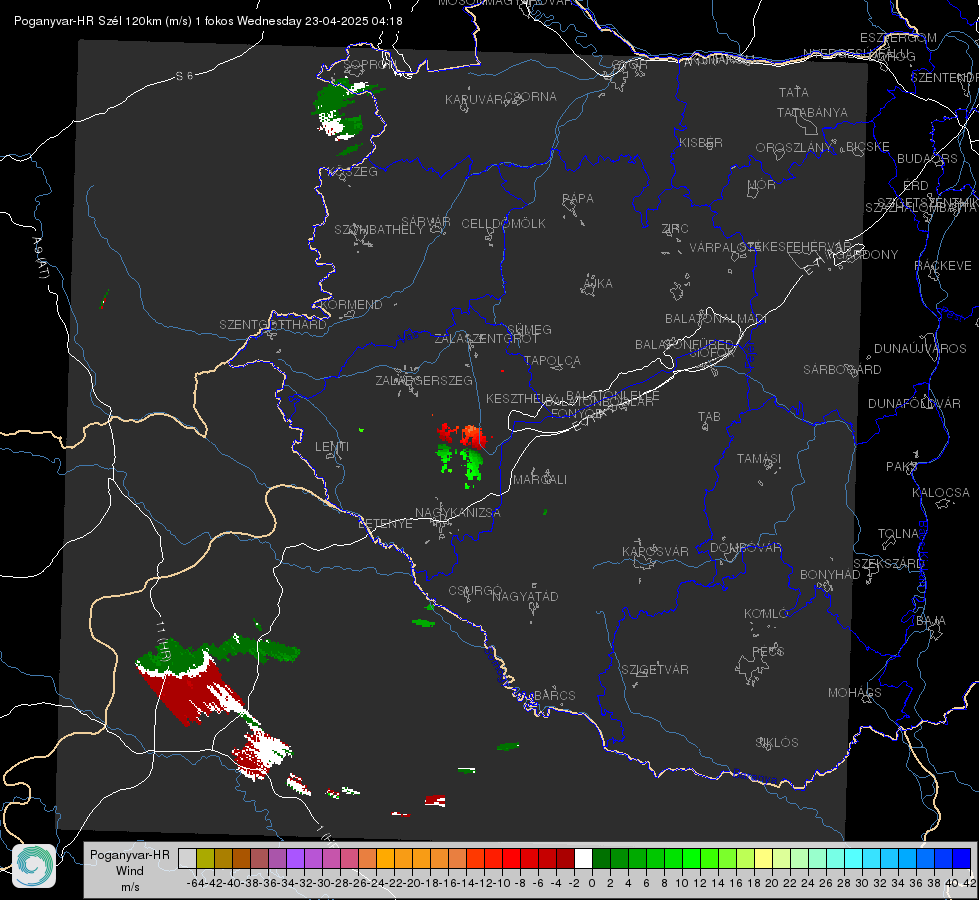Click the MARCALI town label
The height and width of the screenshot is (900, 979).
[x=539, y=480]
